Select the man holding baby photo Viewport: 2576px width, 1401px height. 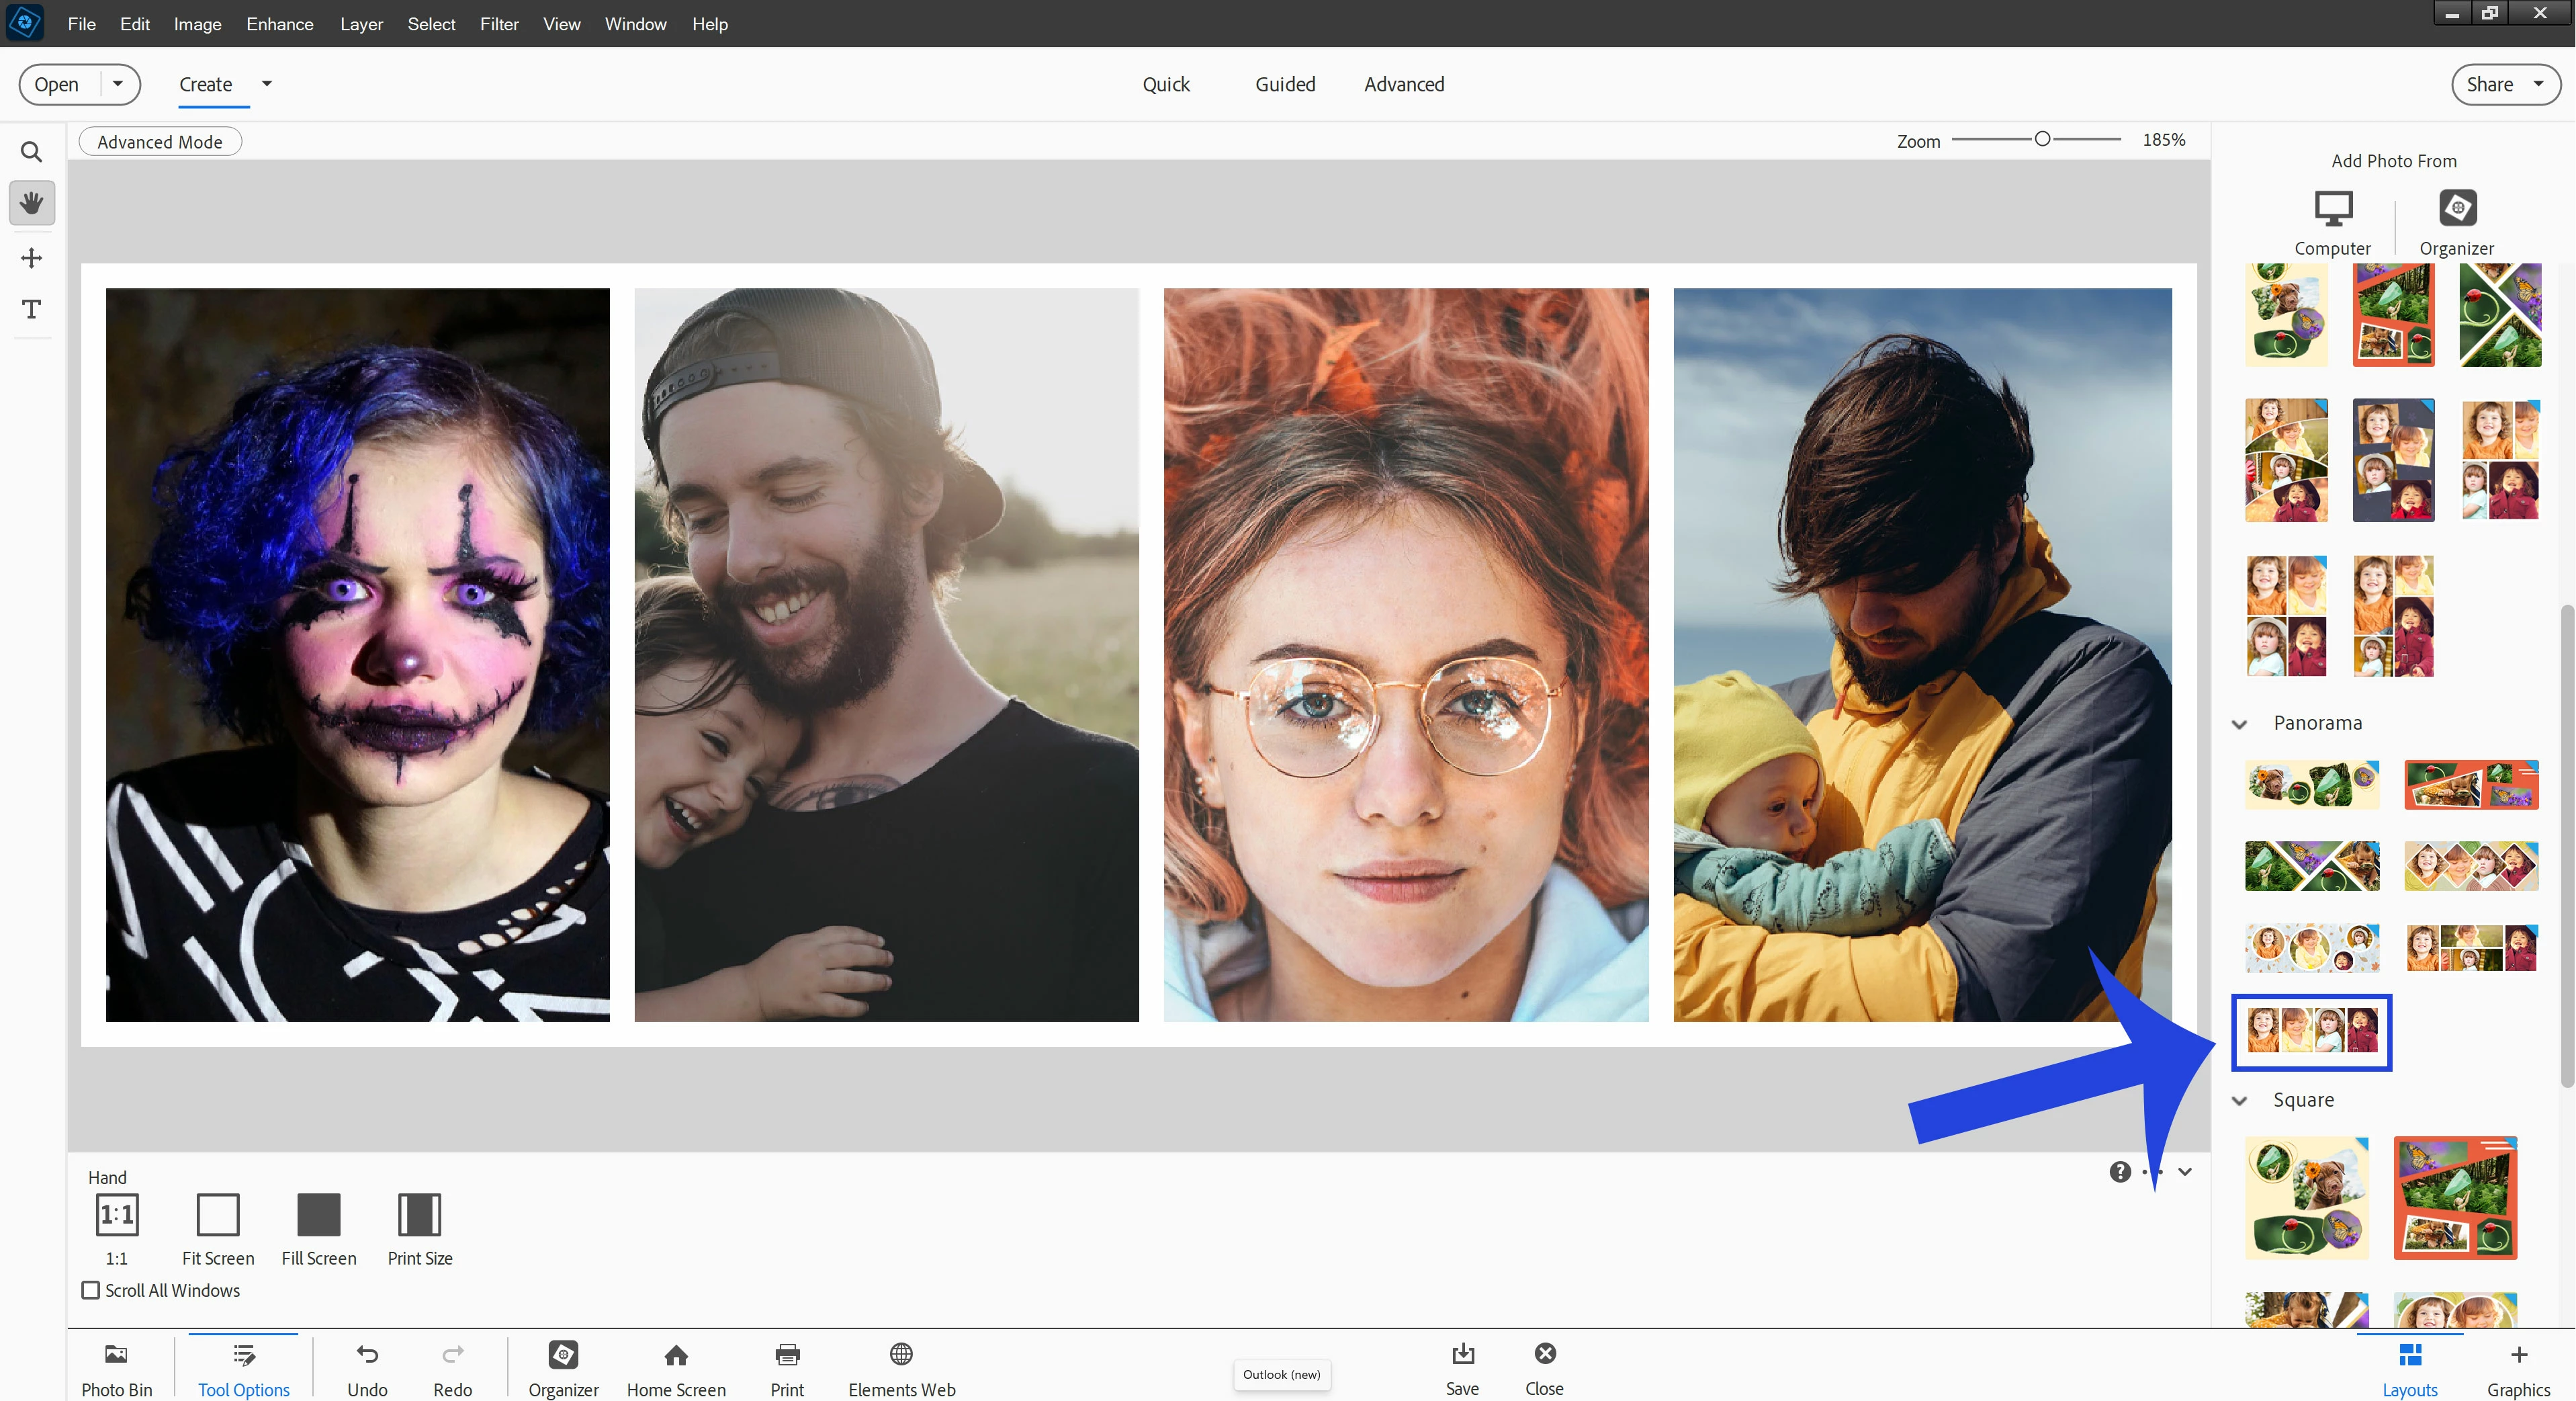(x=1922, y=655)
